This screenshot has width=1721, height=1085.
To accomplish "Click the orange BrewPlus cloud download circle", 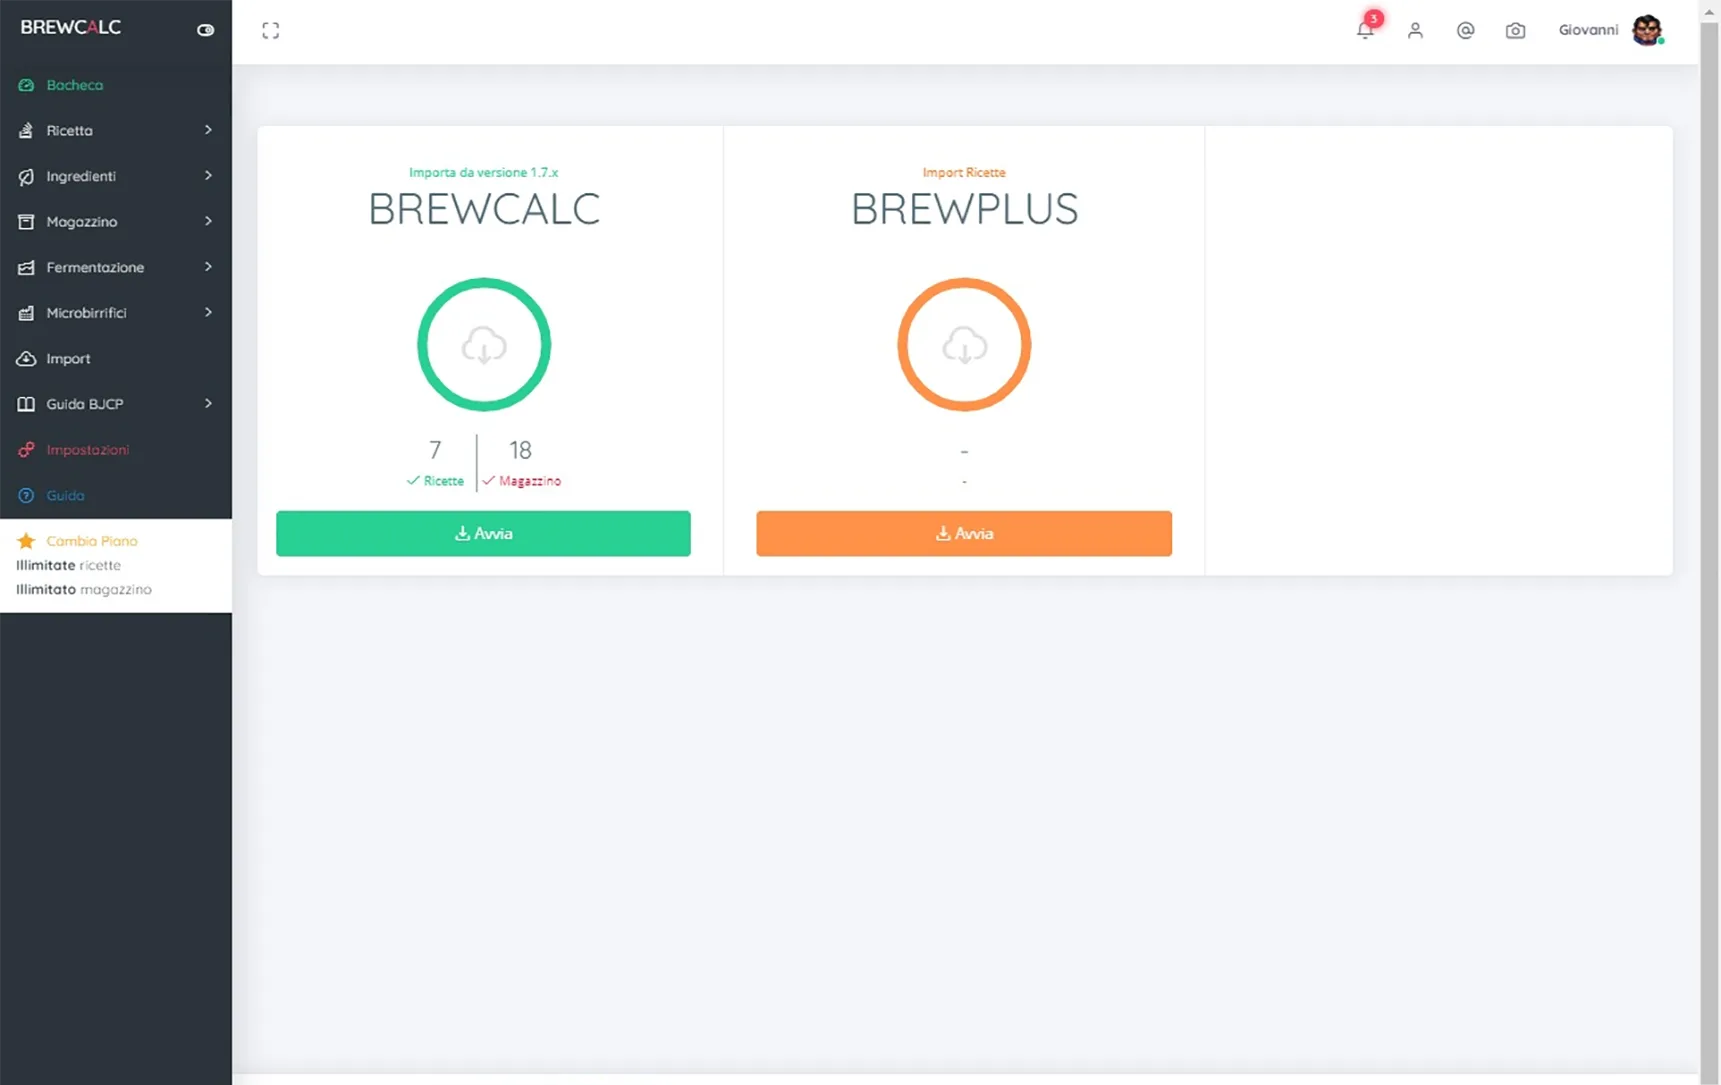I will pos(964,345).
